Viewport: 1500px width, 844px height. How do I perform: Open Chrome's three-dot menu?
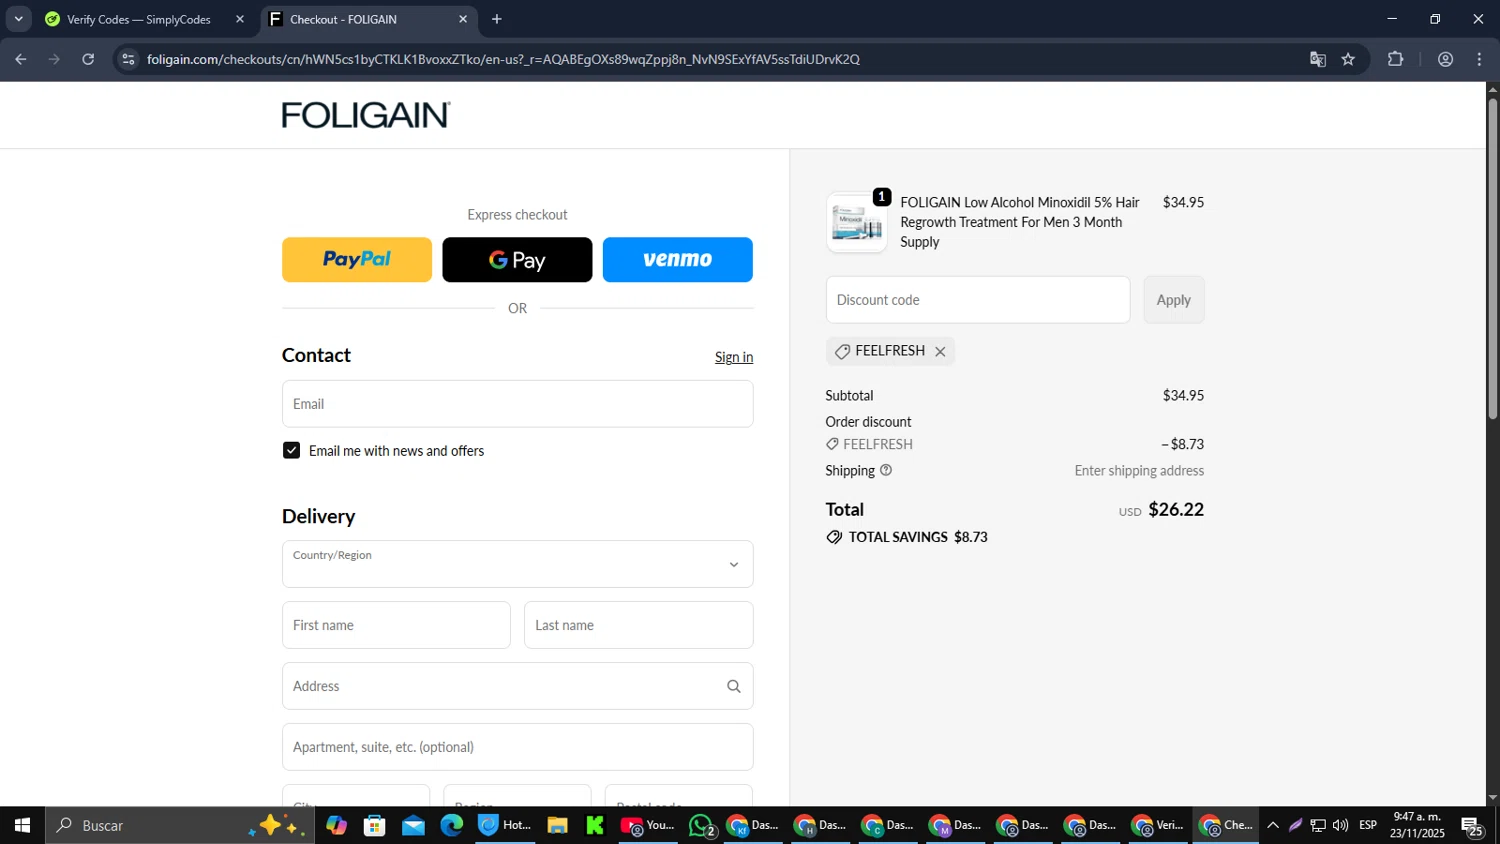[x=1480, y=59]
